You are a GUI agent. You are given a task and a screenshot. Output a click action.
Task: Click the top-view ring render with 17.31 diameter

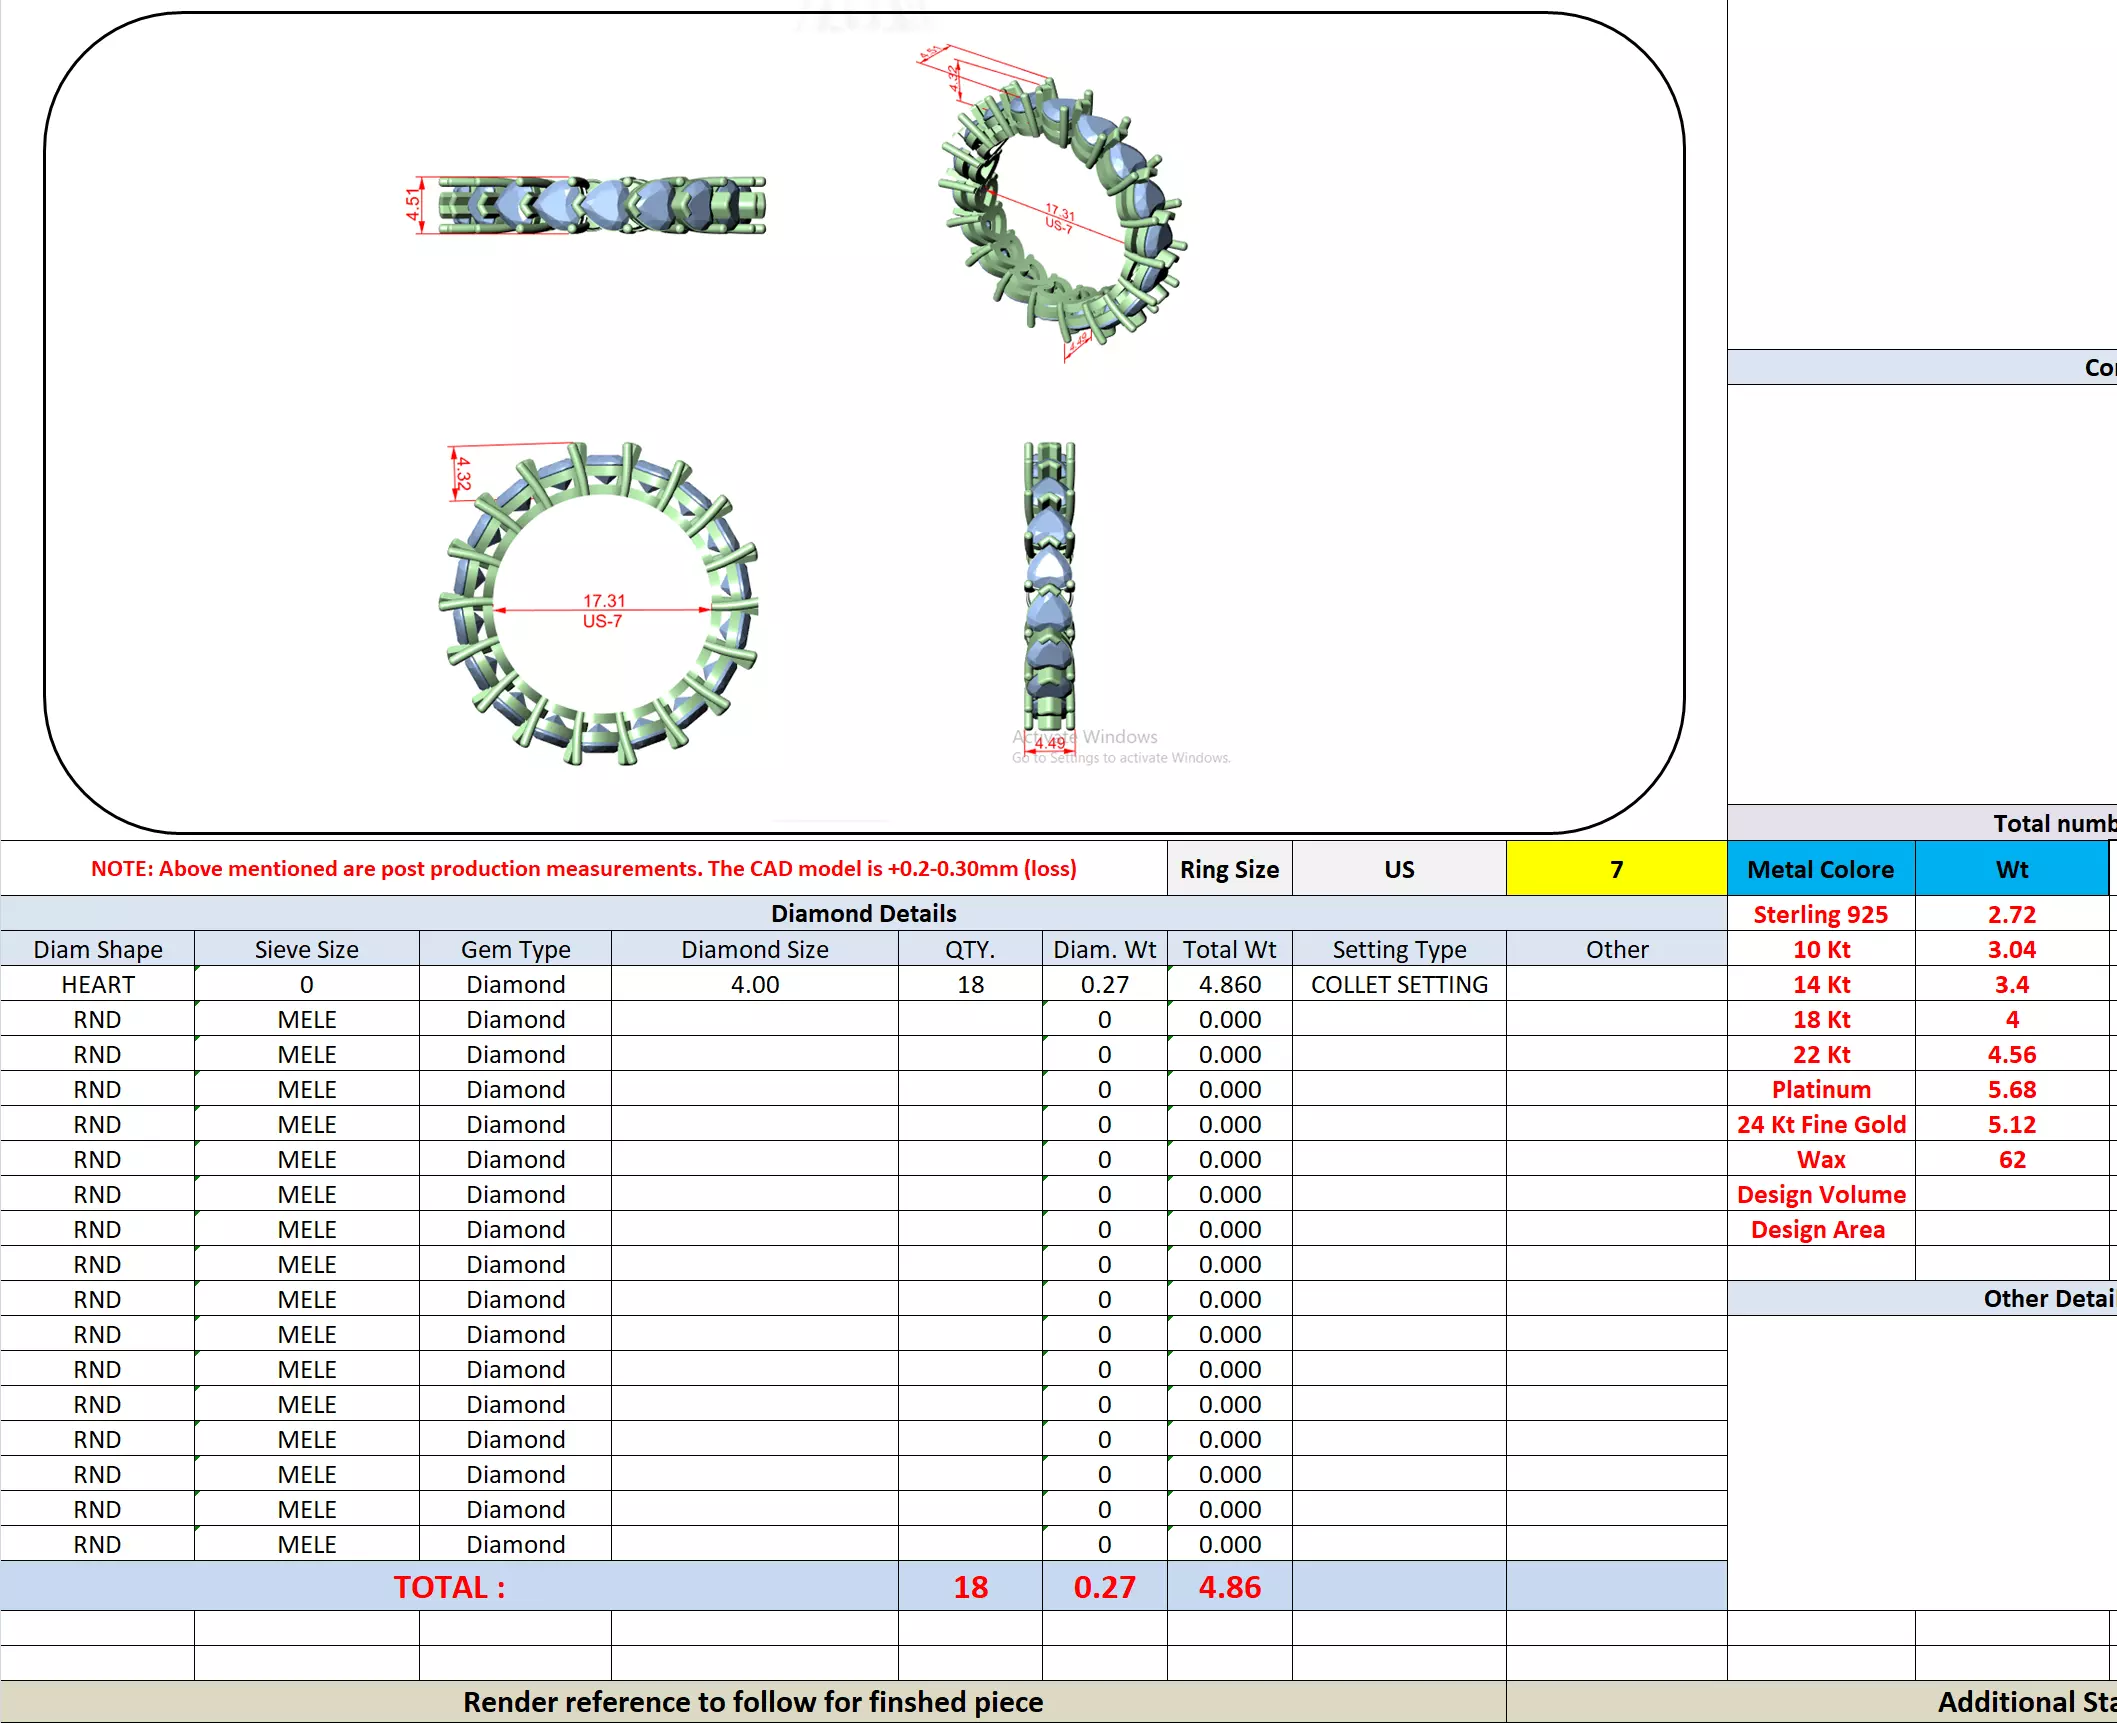(x=600, y=605)
